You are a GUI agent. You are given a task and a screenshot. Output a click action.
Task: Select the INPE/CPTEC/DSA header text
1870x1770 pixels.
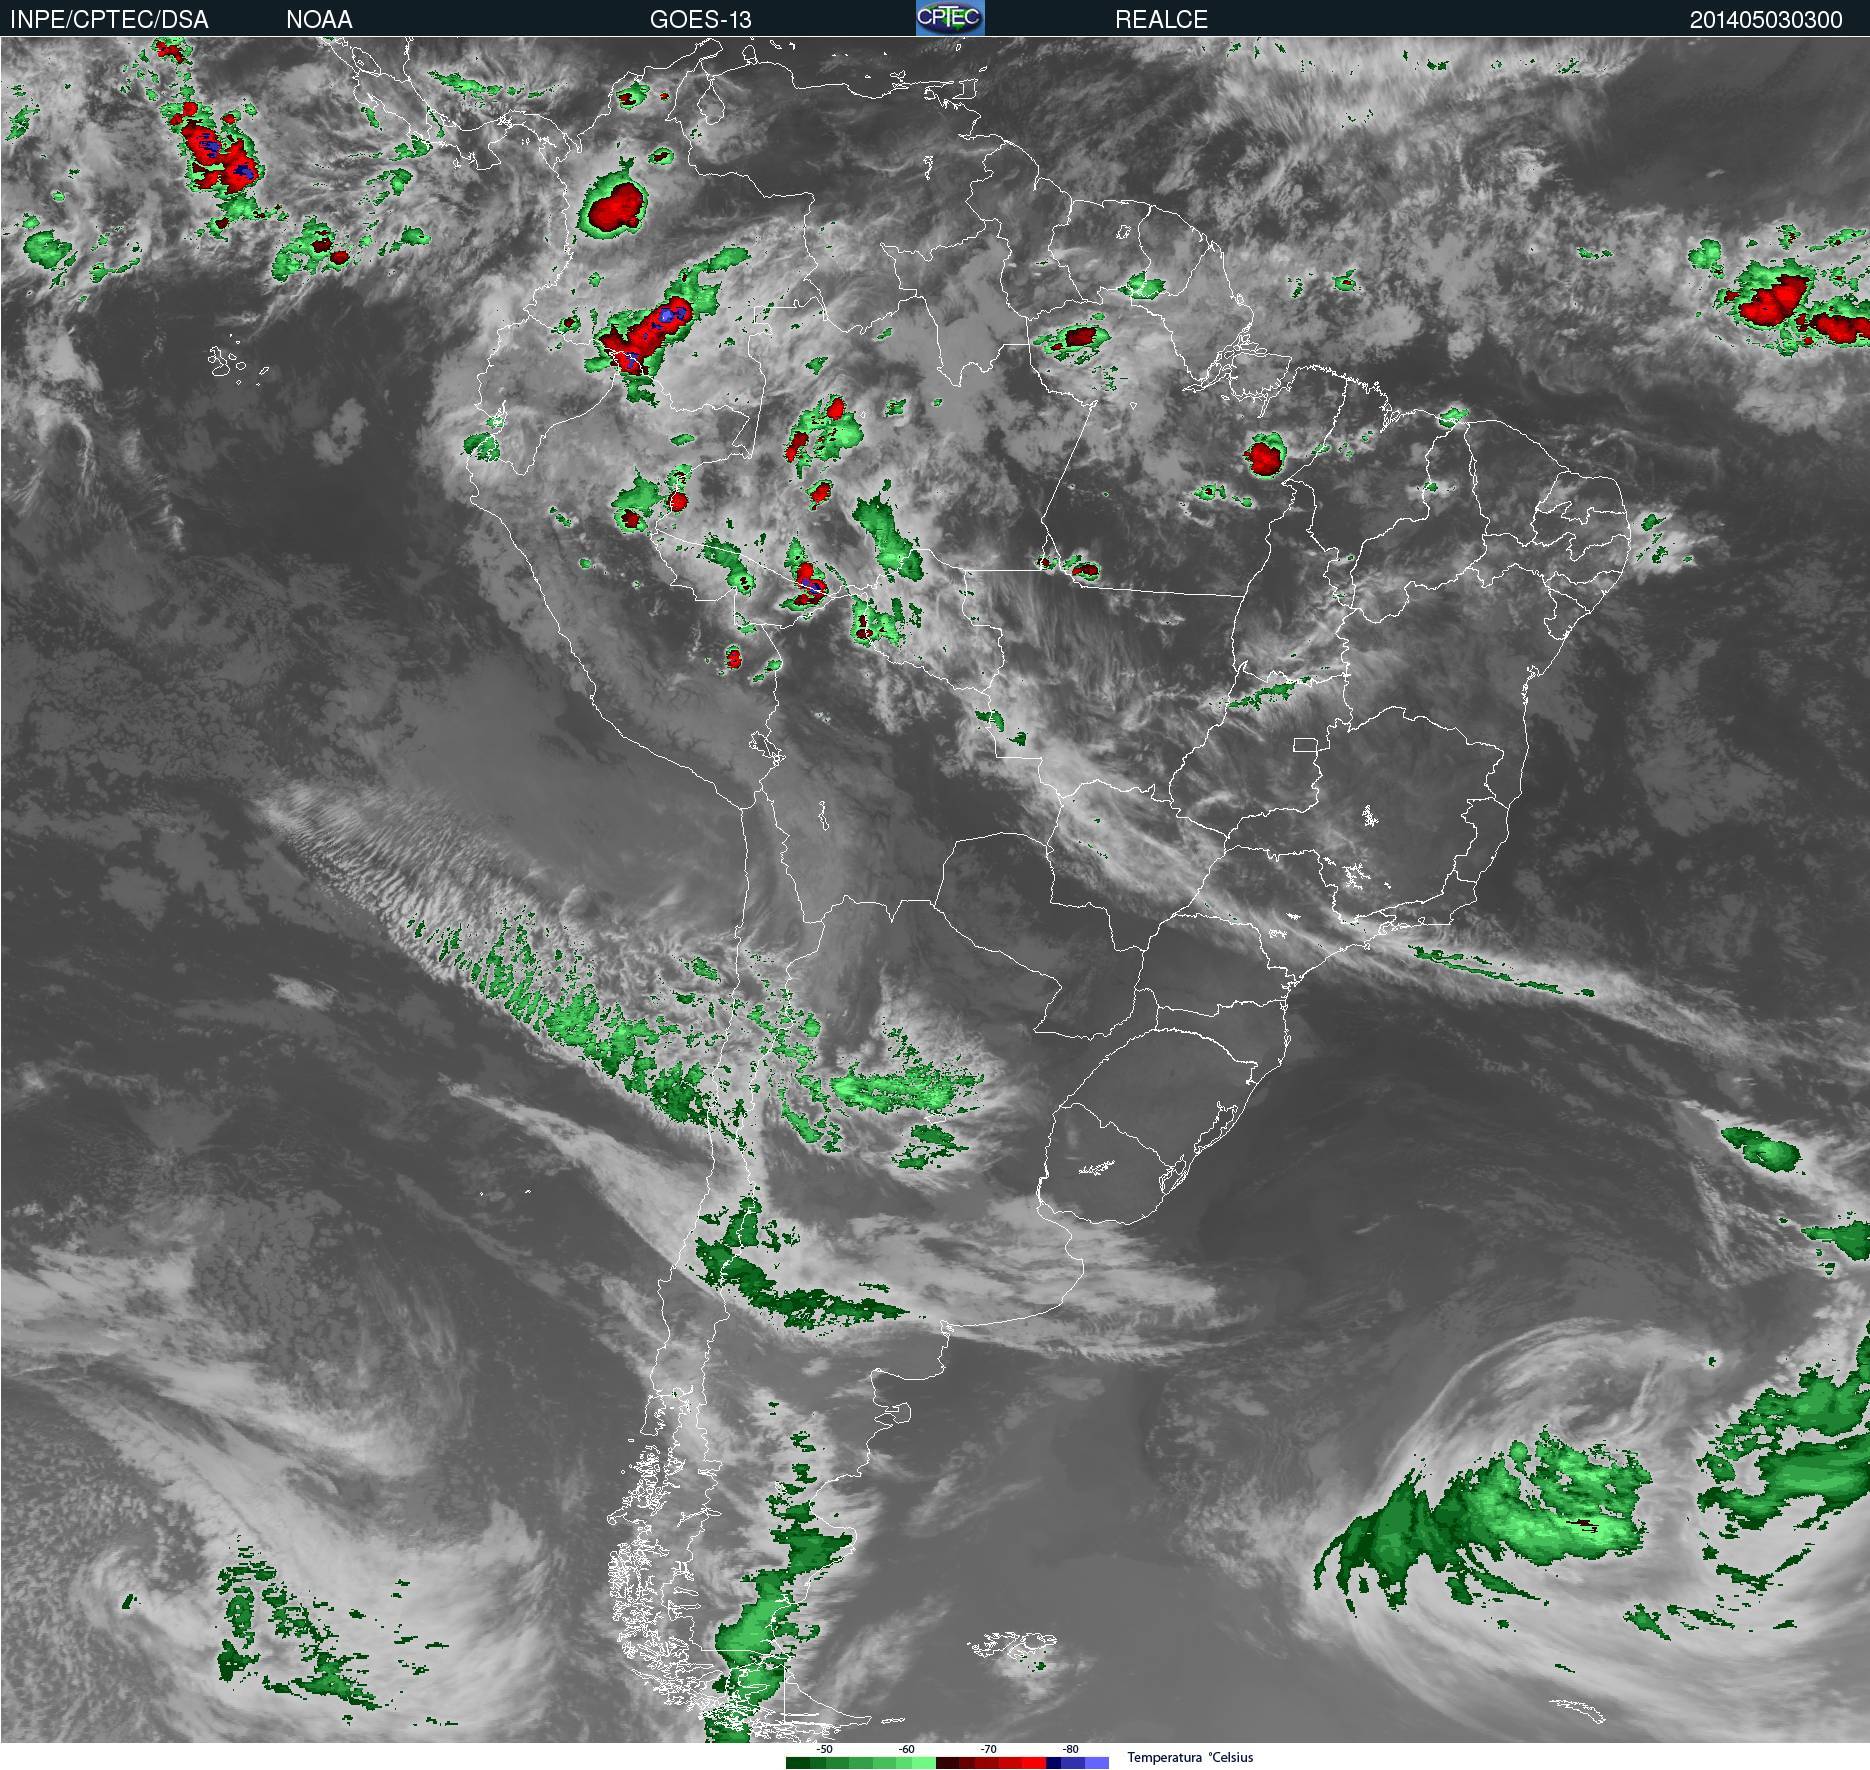[109, 19]
